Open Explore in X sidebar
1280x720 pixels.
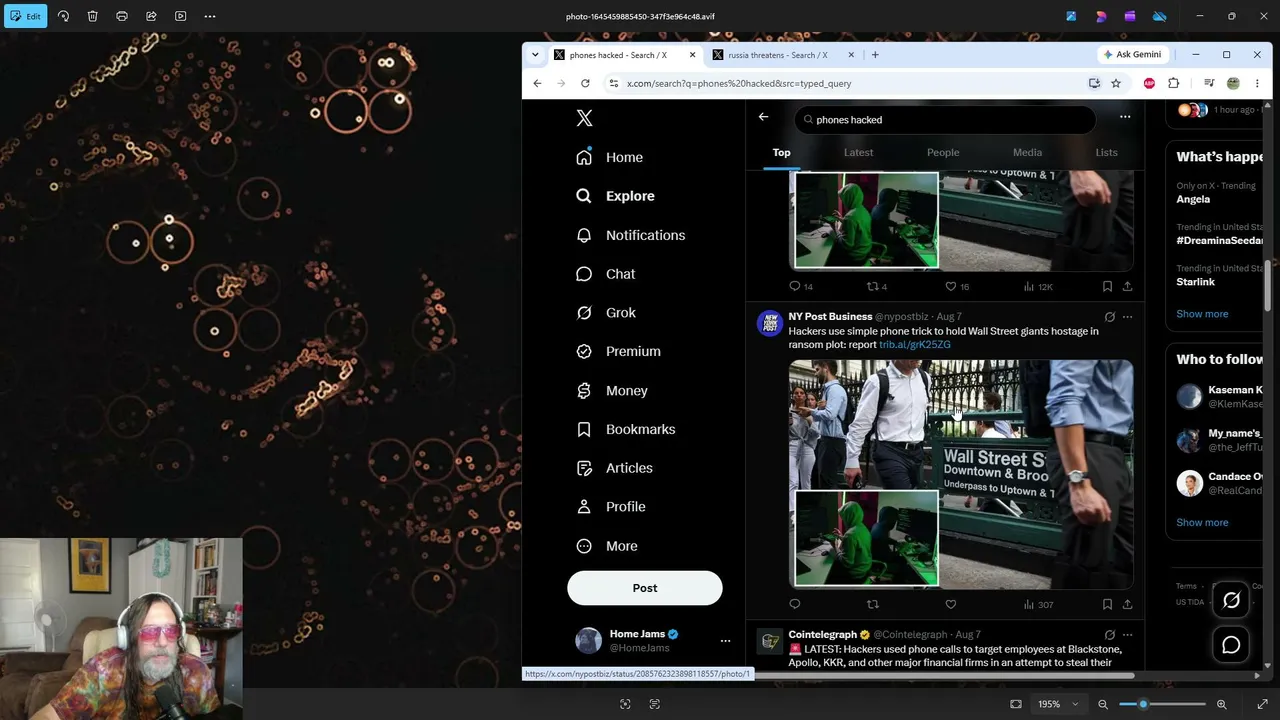click(616, 196)
